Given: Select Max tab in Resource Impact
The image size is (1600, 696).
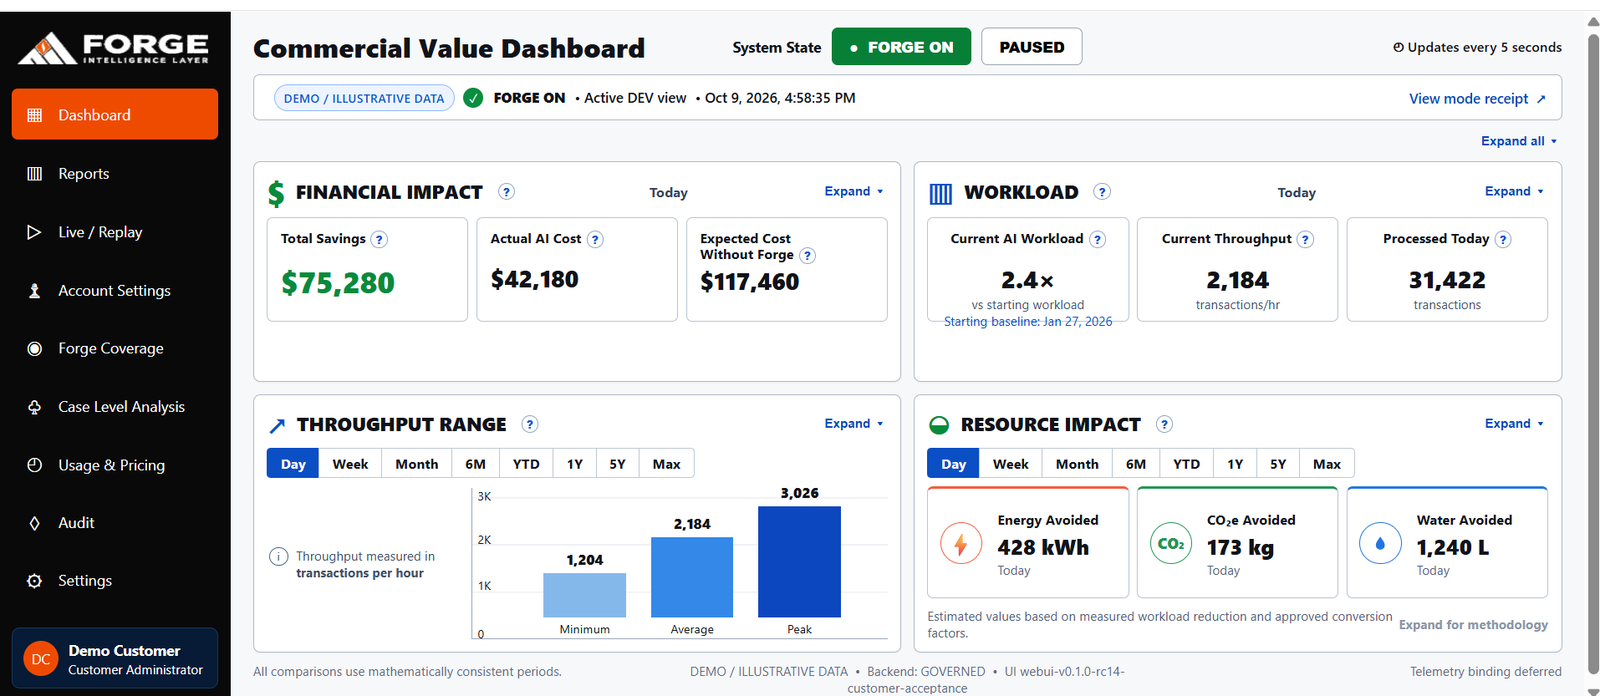Looking at the screenshot, I should 1327,464.
